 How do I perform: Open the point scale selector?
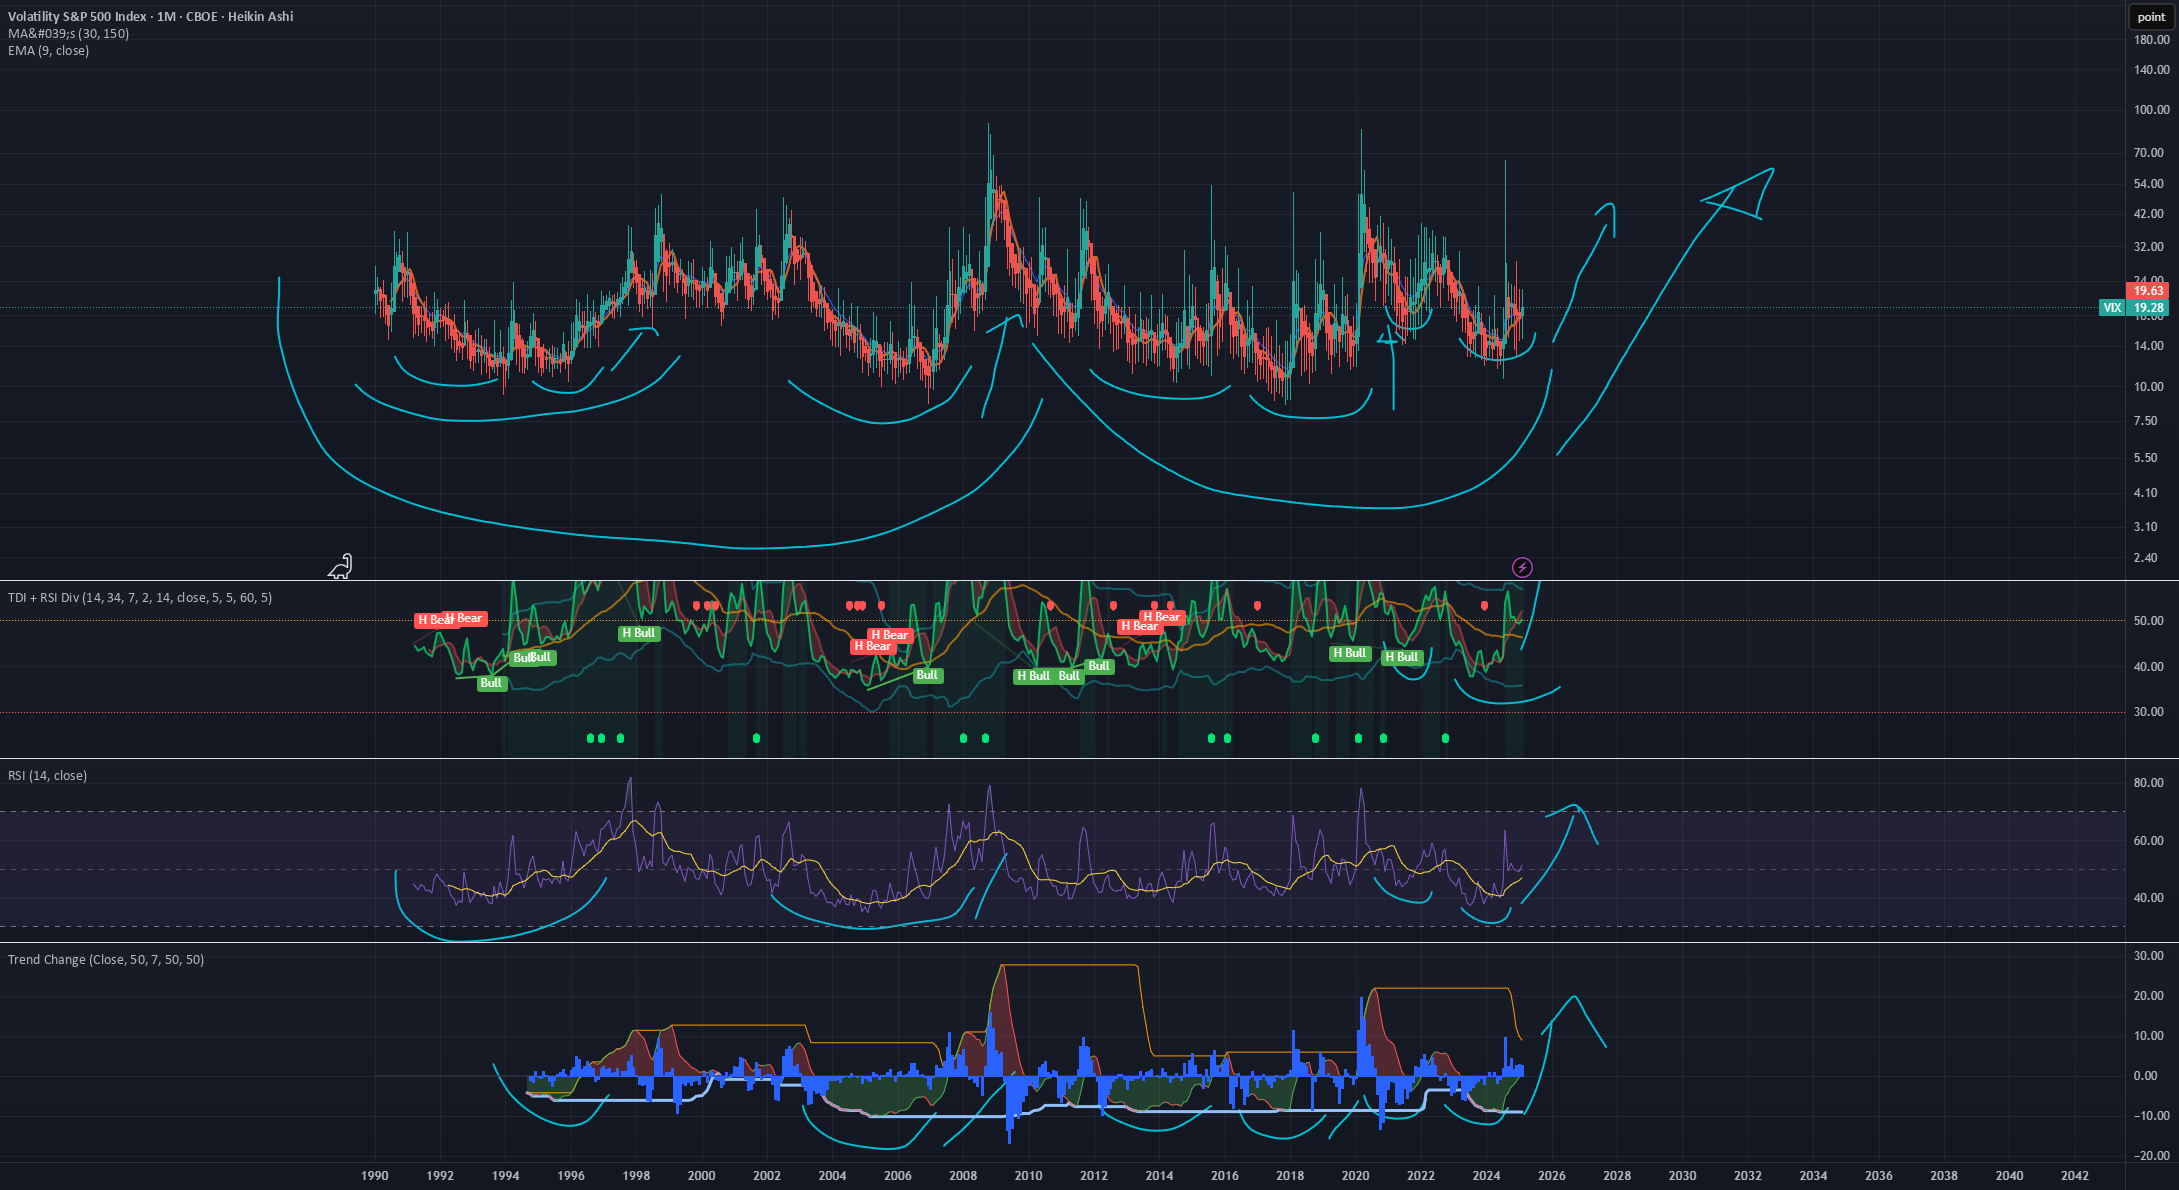(2151, 17)
